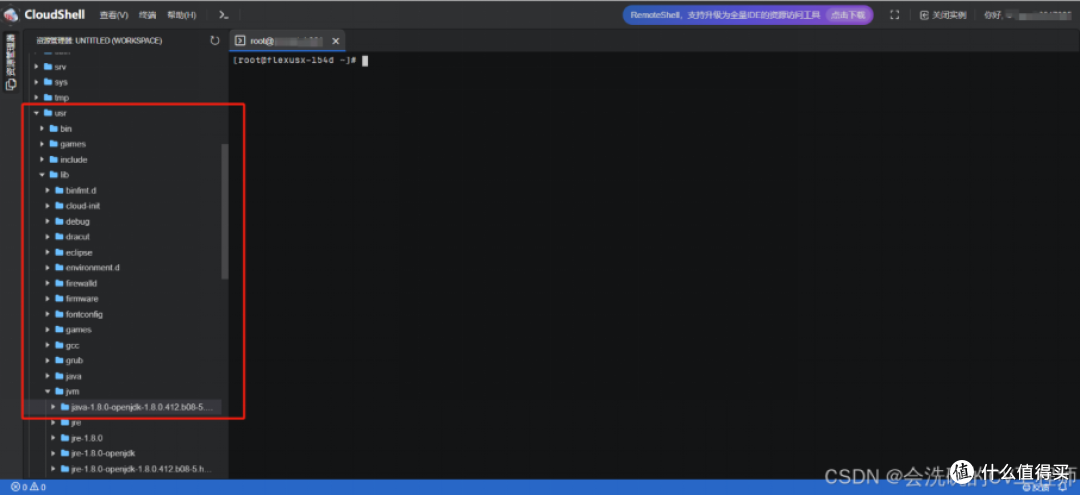Click the jre folder icon

(65, 422)
